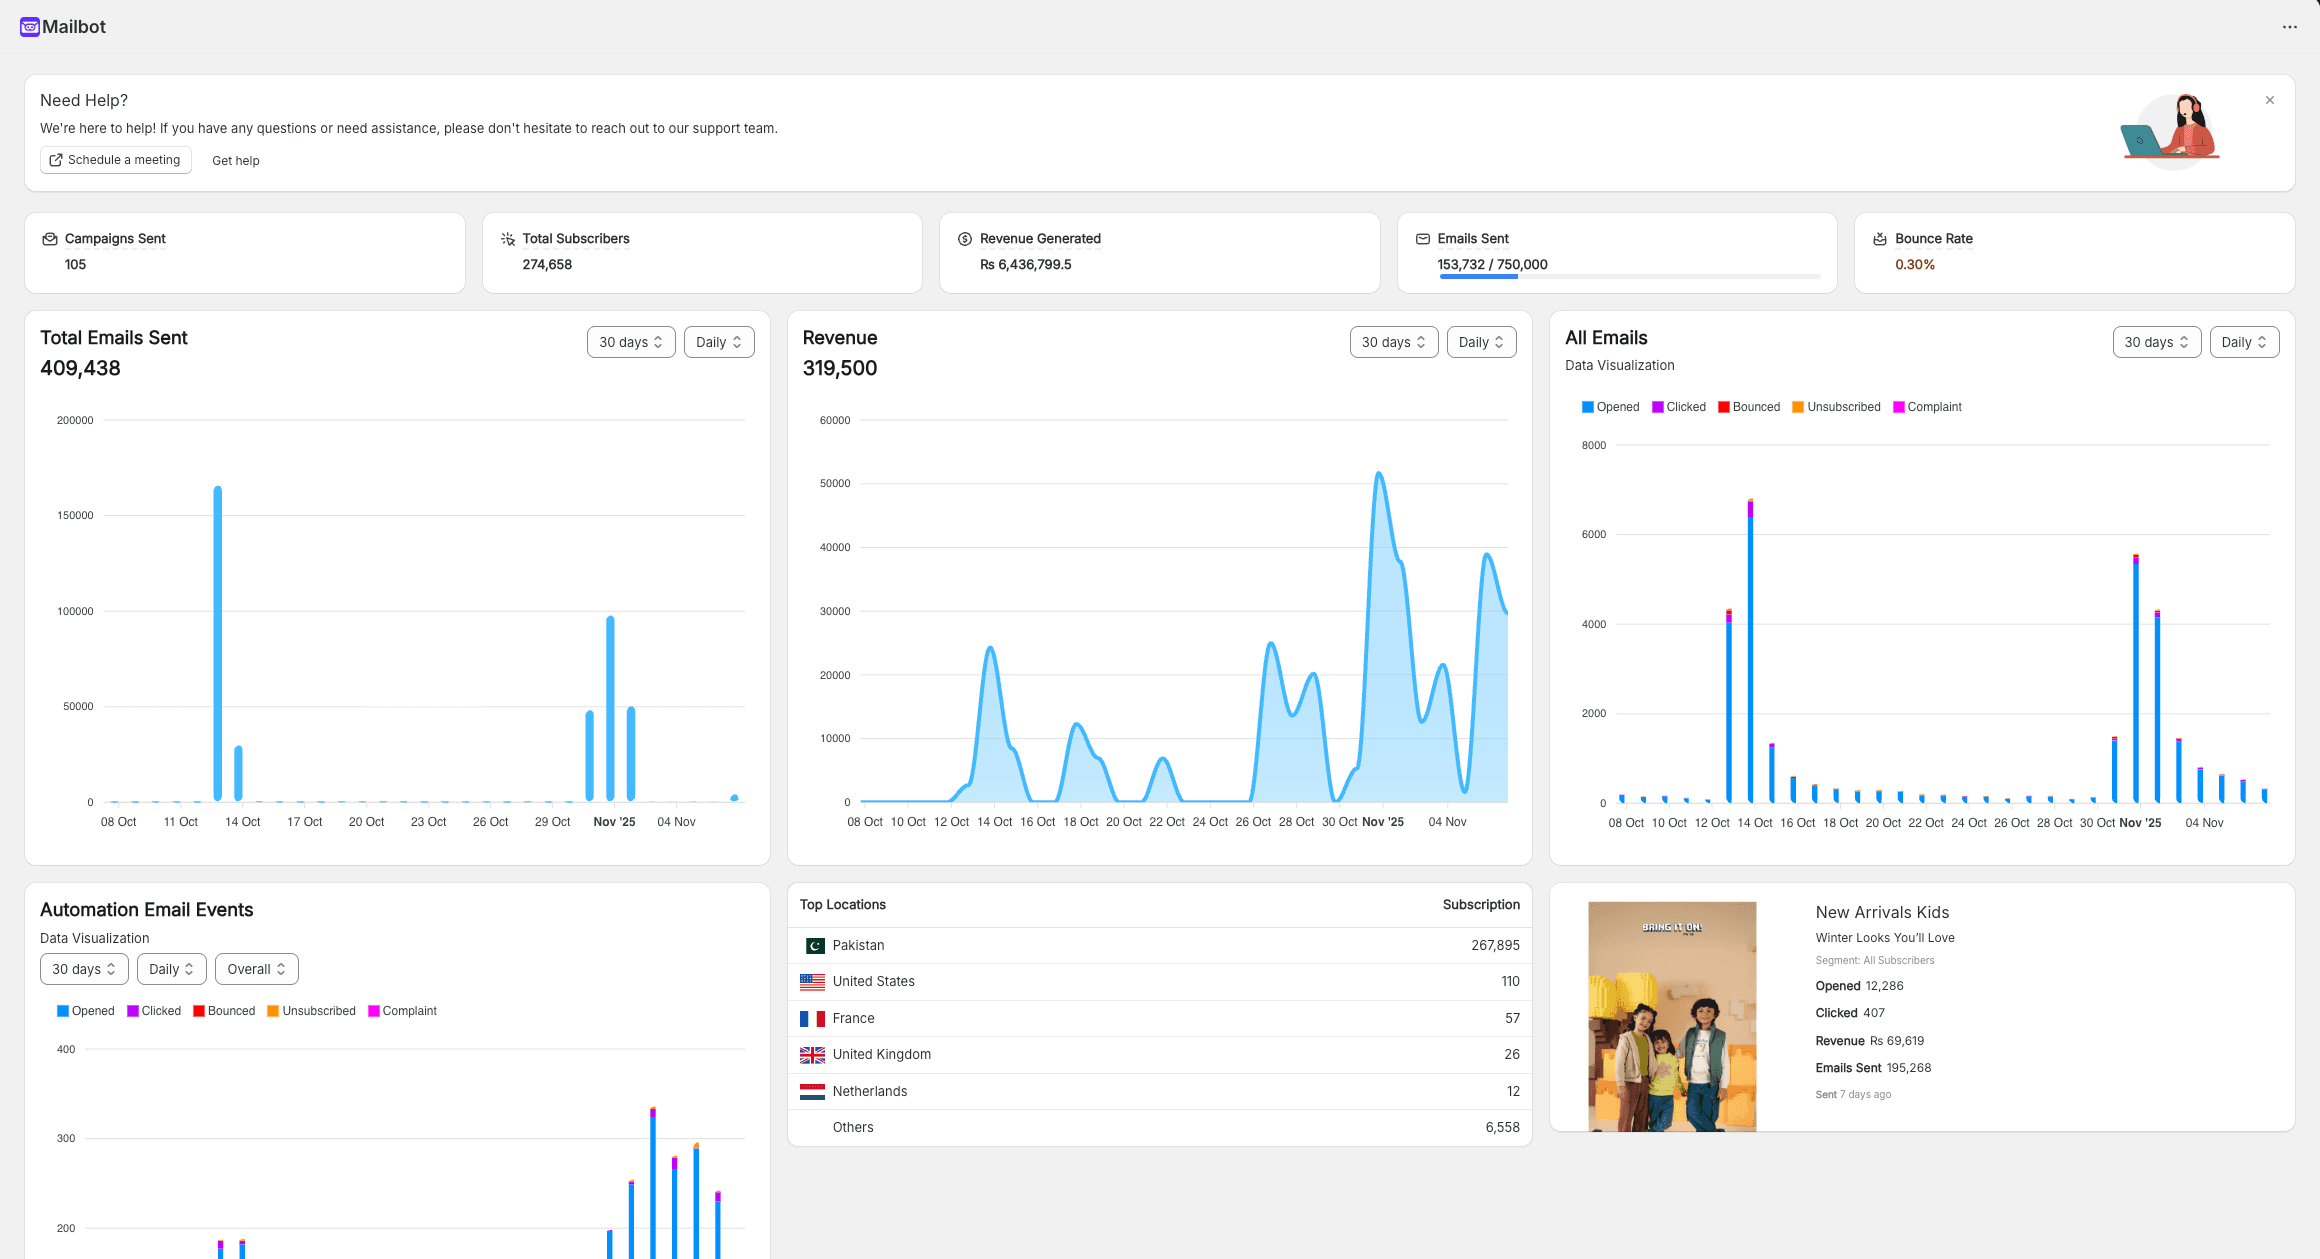The image size is (2320, 1259).
Task: Open the three-dots menu in the header
Action: [2289, 27]
